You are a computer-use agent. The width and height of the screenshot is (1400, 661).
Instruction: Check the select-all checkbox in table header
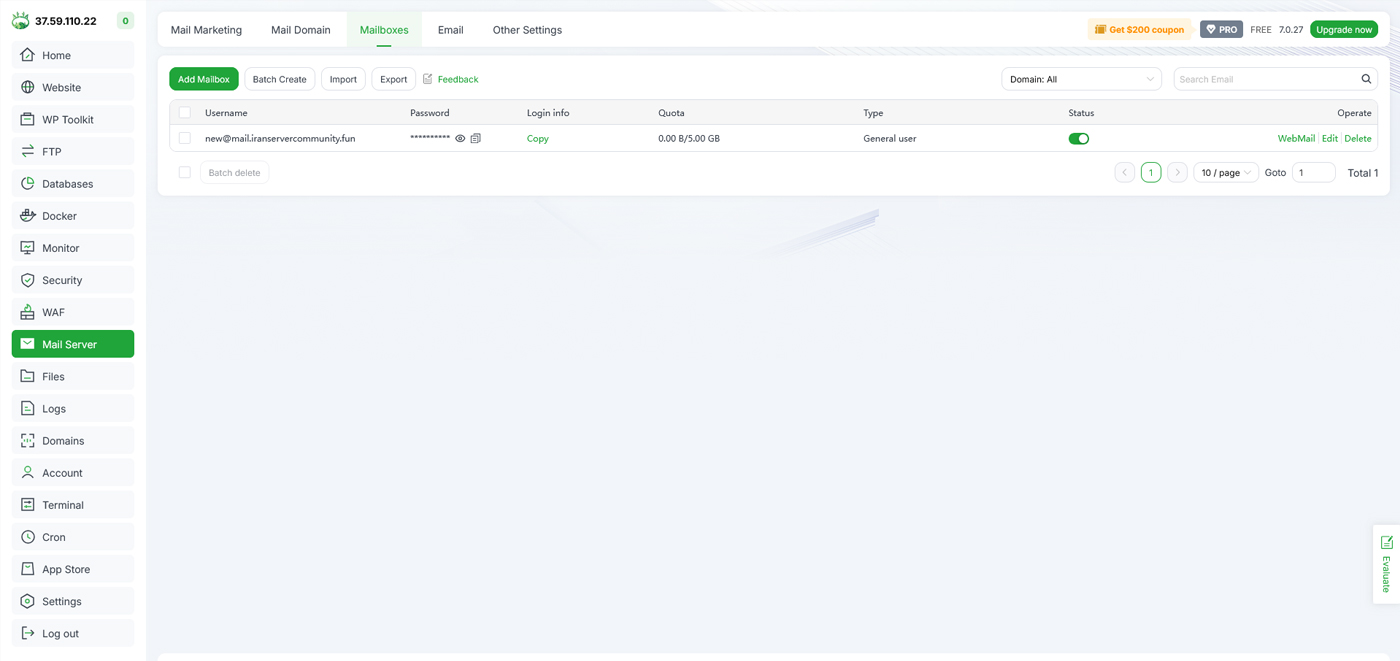tap(185, 113)
